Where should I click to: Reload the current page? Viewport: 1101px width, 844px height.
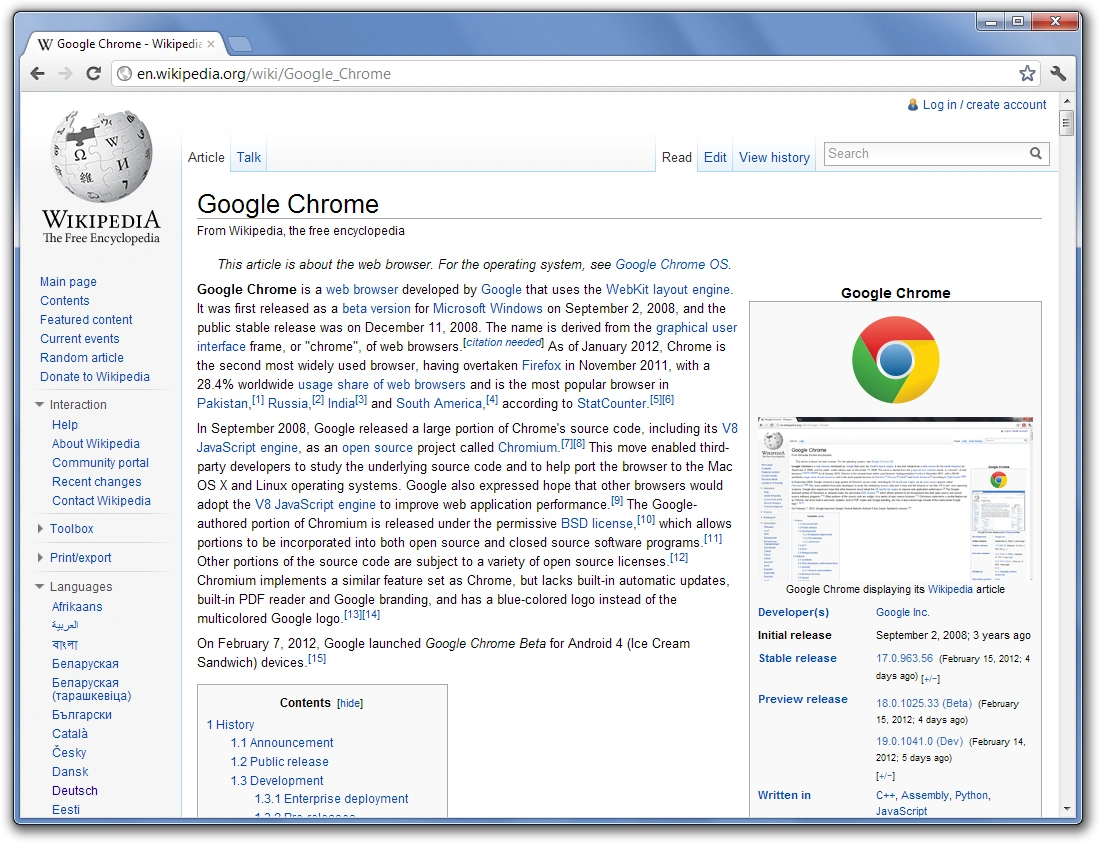coord(93,73)
